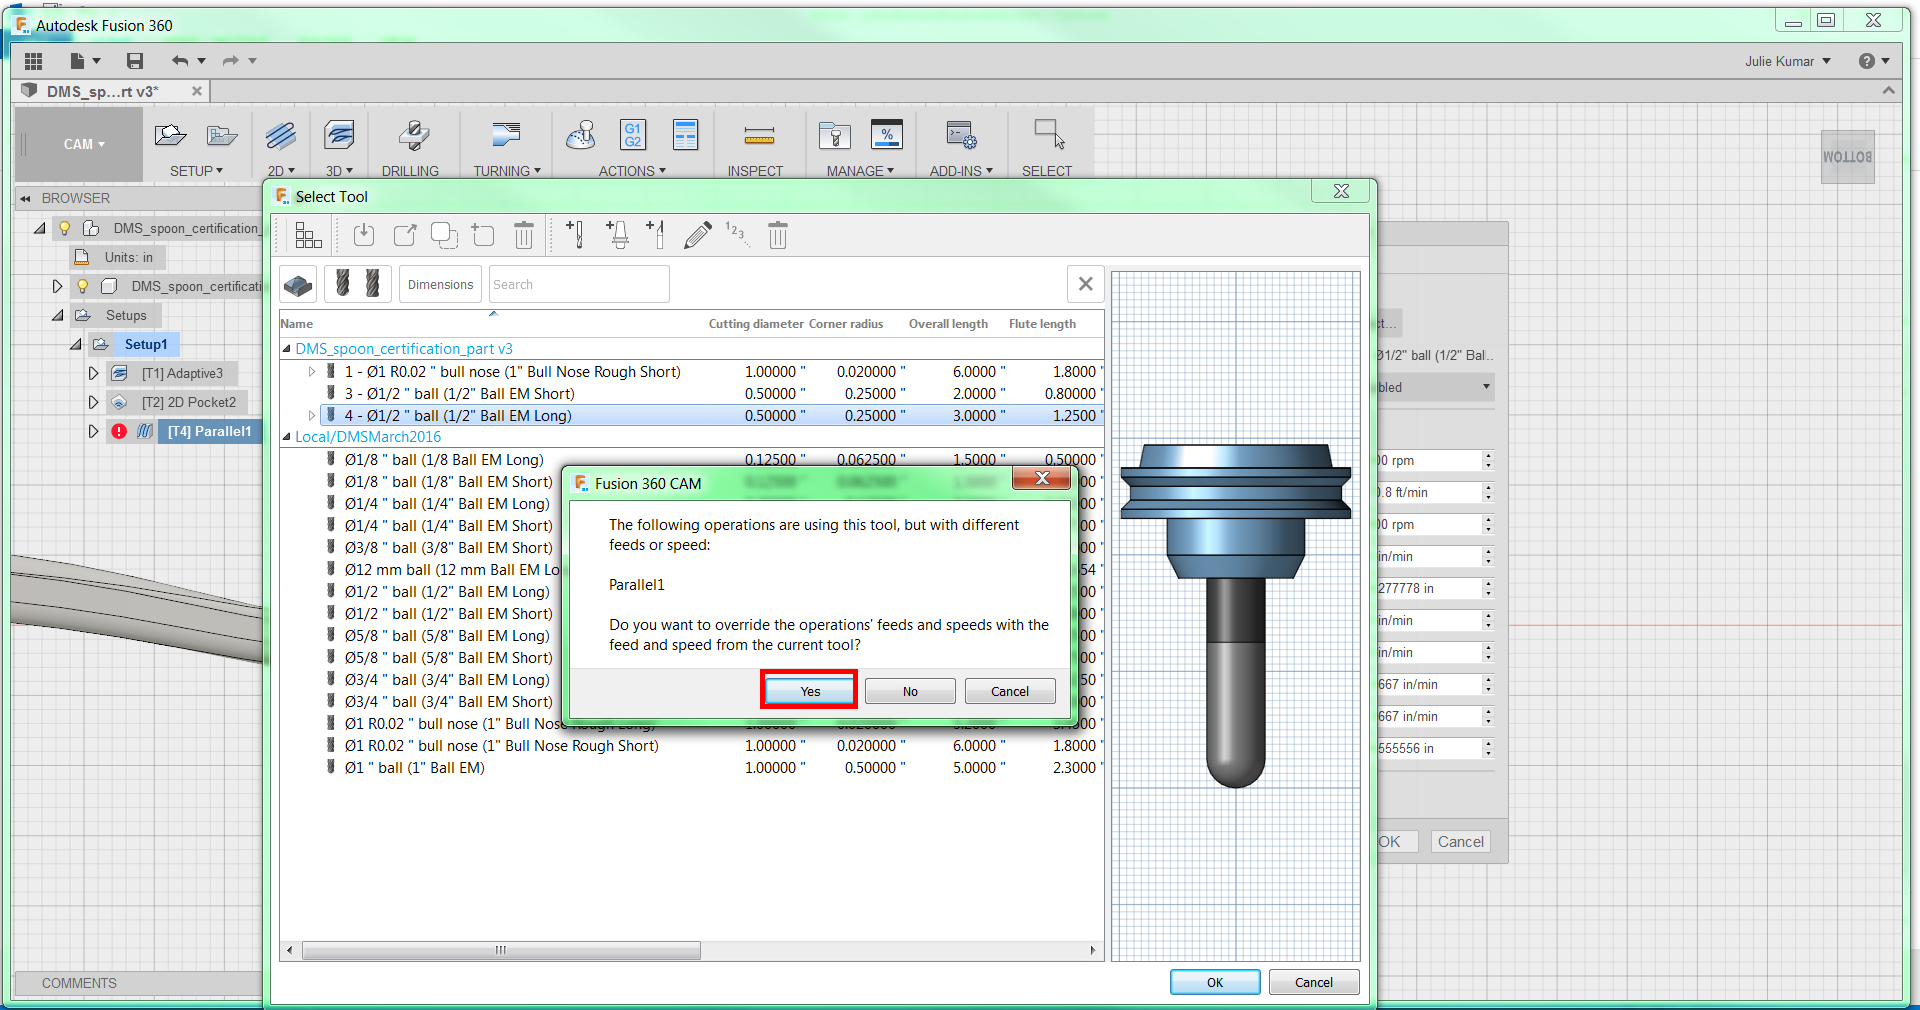Open the TURNING menu dropdown
The image size is (1920, 1010).
[x=507, y=171]
